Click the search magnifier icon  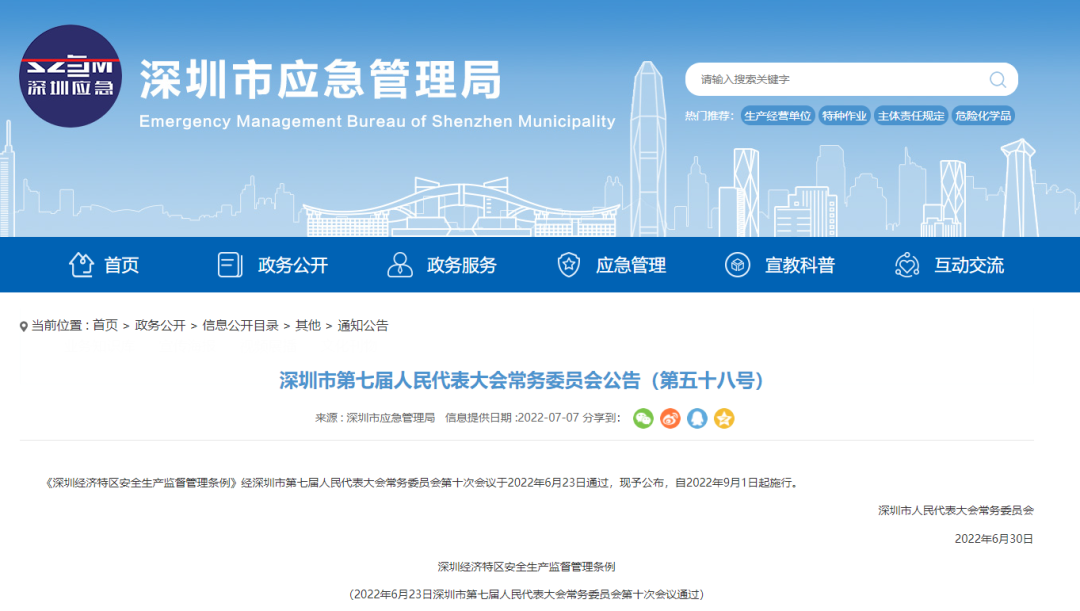pos(997,80)
